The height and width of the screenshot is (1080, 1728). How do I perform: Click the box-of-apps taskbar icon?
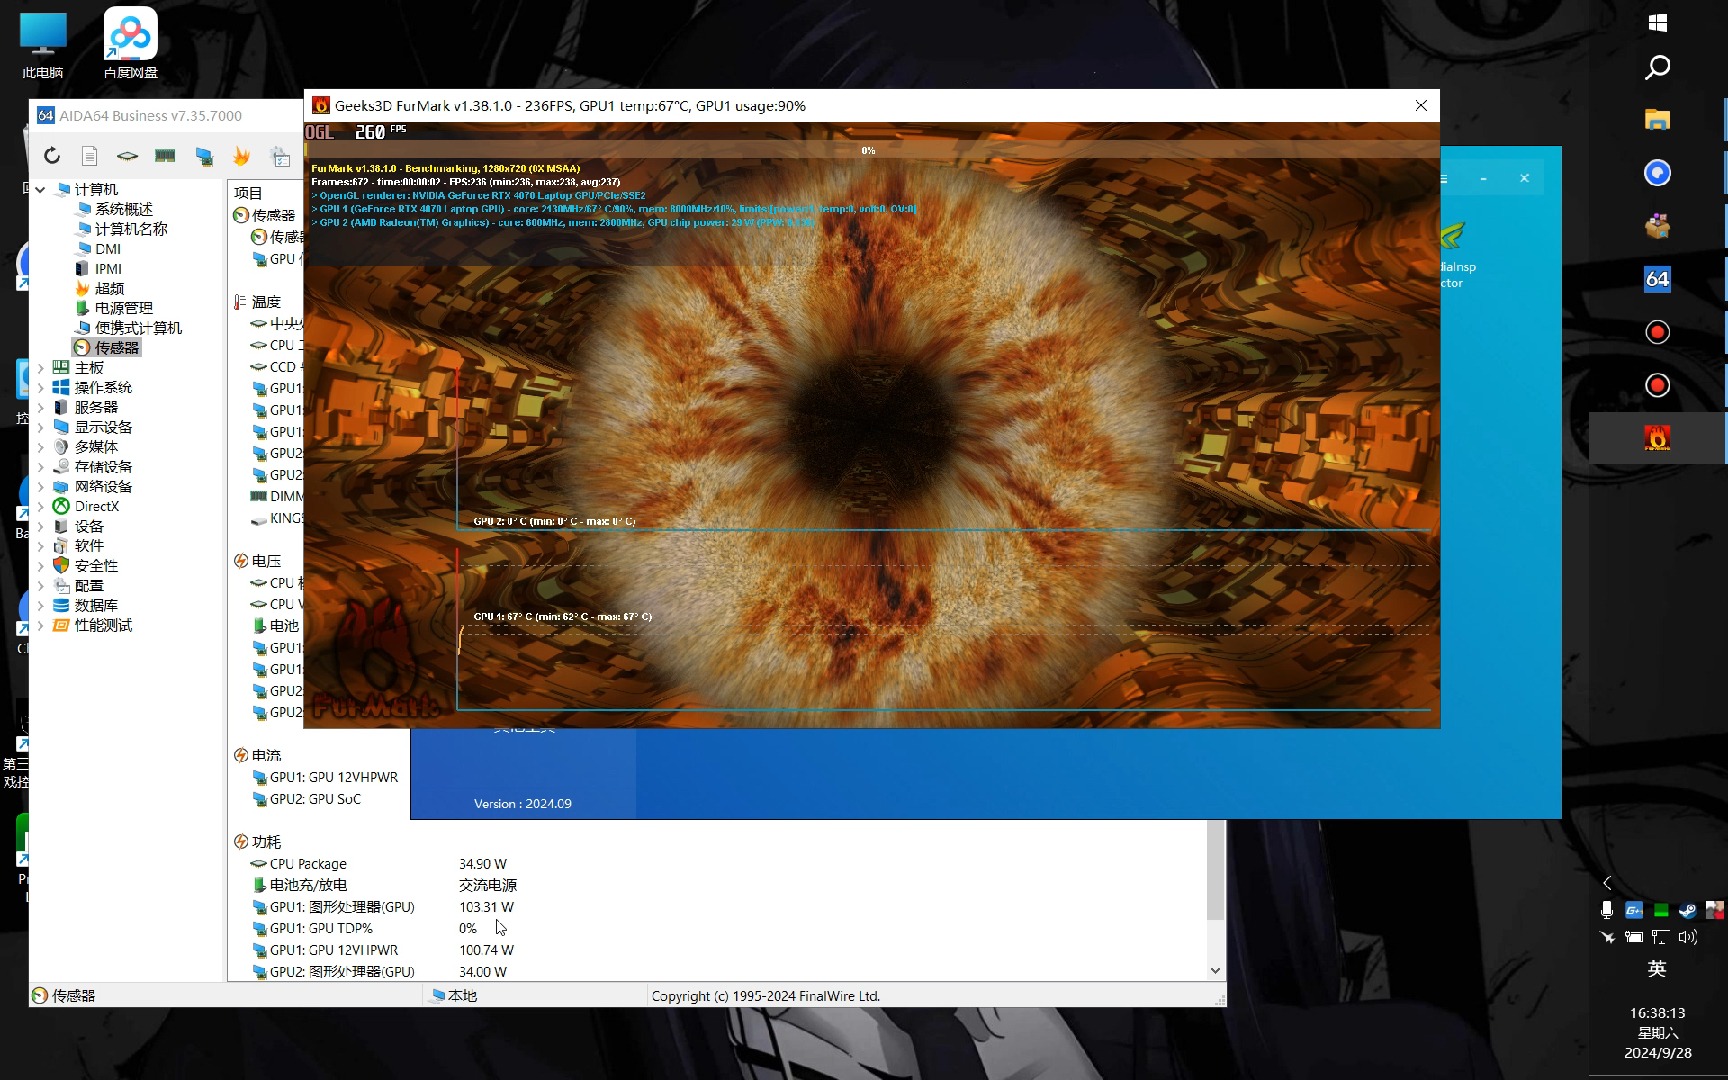coord(1657,226)
